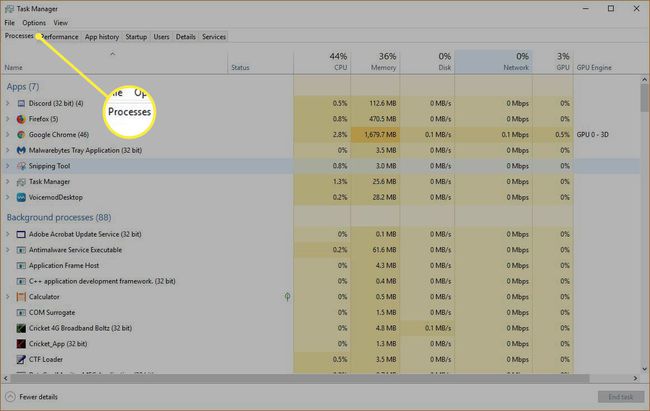This screenshot has width=650, height=411.
Task: Select the Processes tab
Action: tap(19, 36)
